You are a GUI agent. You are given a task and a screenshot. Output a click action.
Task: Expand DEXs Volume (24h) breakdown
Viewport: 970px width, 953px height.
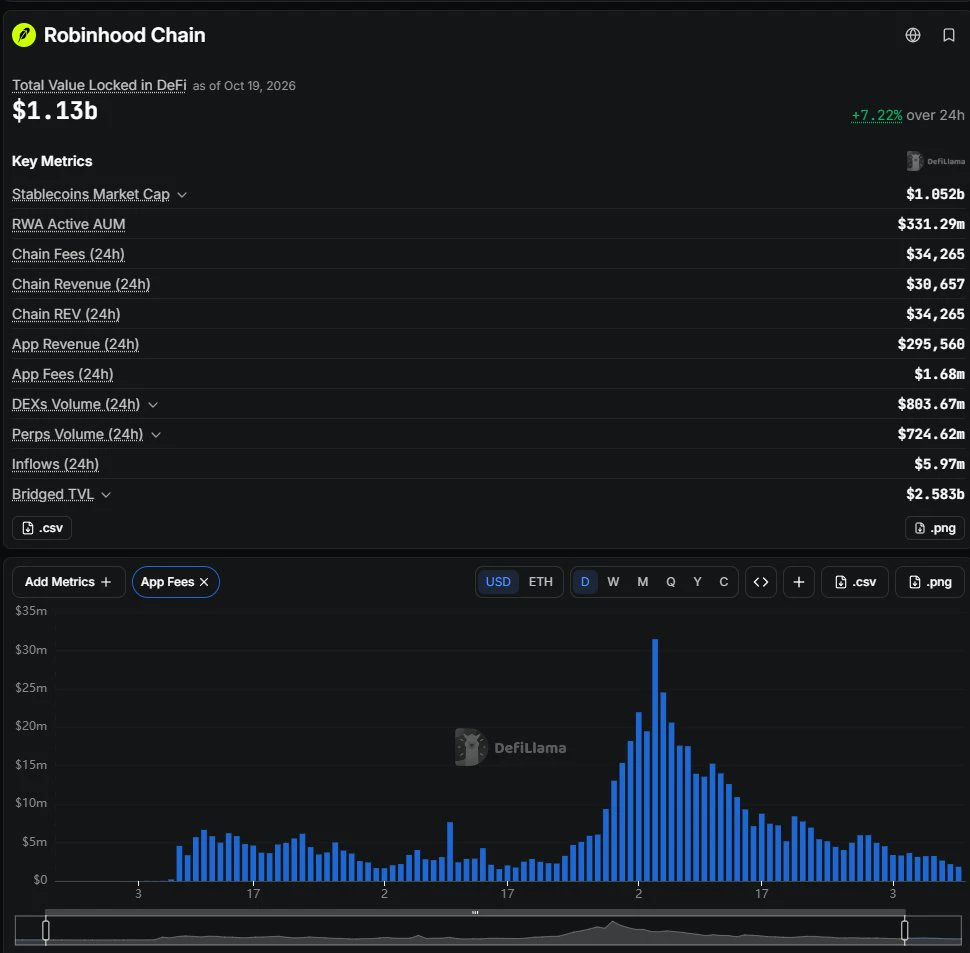pyautogui.click(x=153, y=404)
